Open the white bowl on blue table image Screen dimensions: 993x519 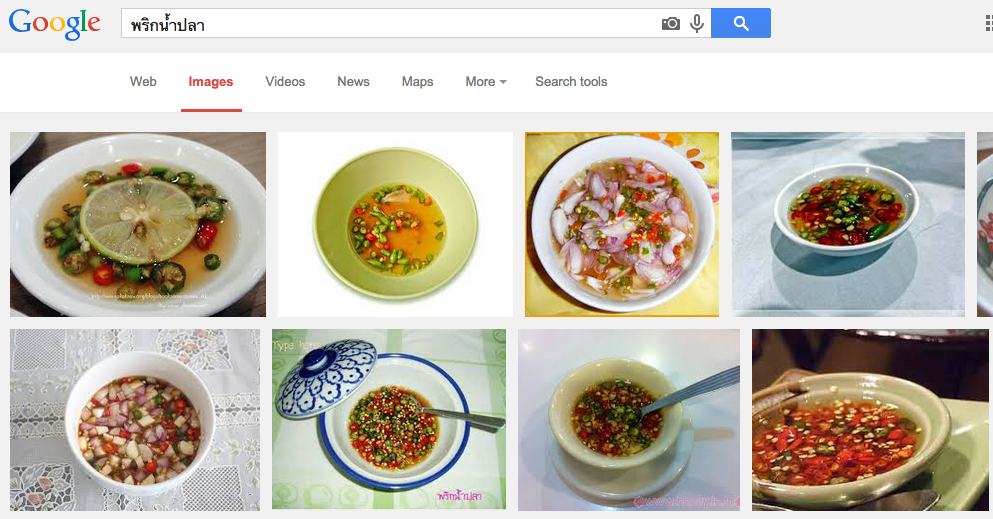pyautogui.click(x=848, y=224)
